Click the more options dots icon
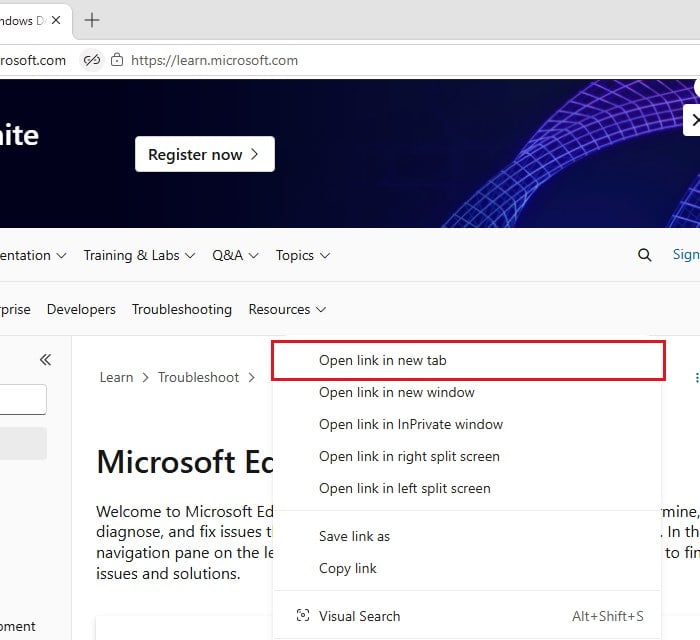This screenshot has height=640, width=700. point(696,378)
